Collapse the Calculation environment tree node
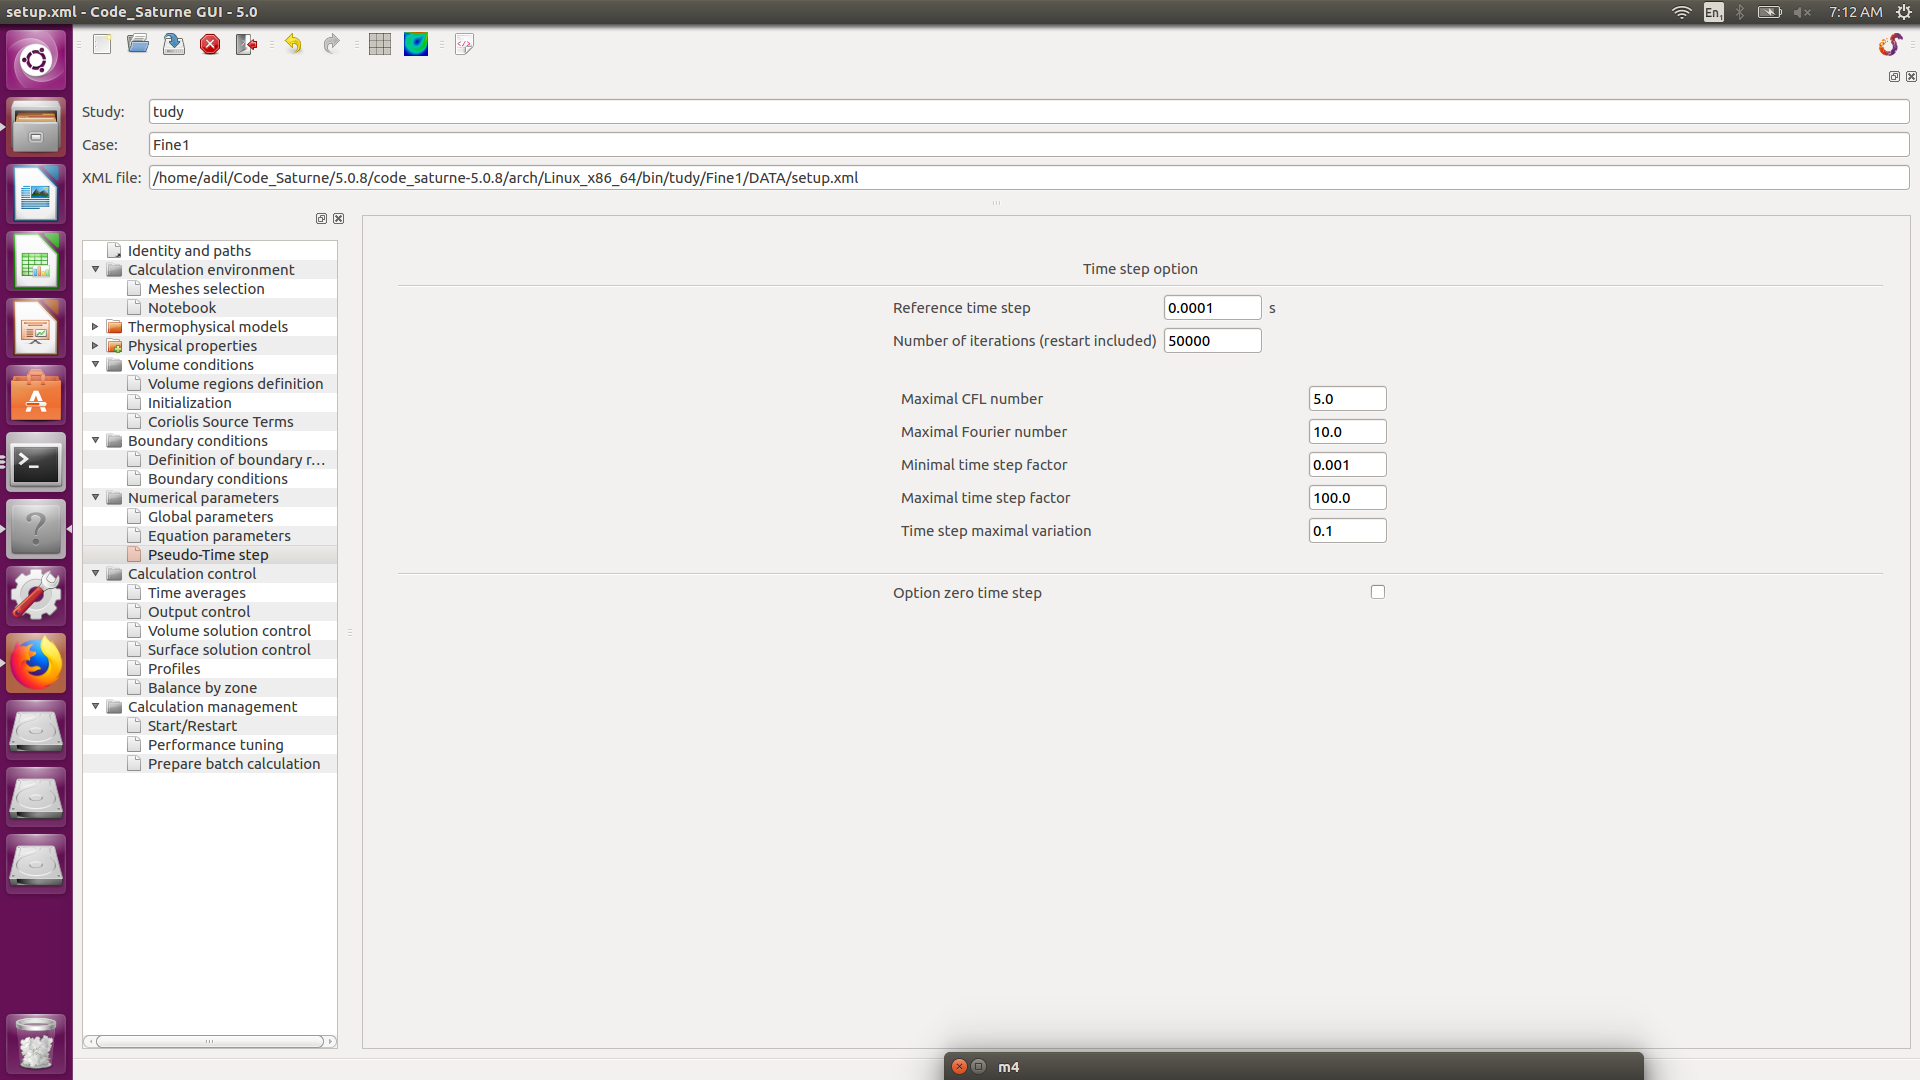1920x1080 pixels. 96,270
